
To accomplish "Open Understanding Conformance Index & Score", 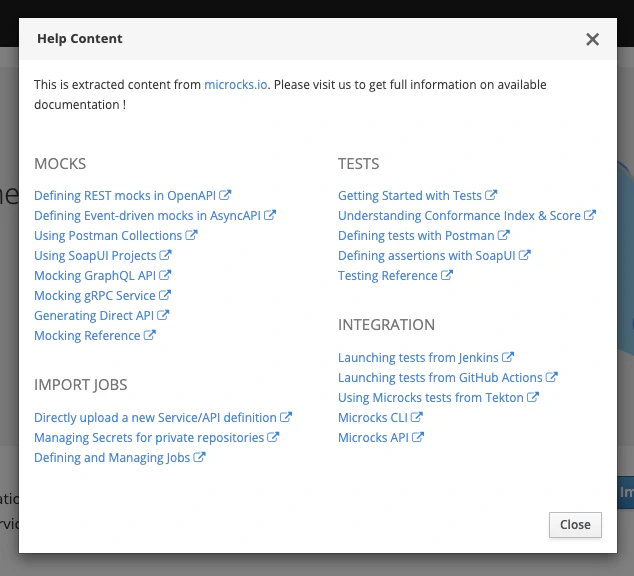I will tap(459, 216).
